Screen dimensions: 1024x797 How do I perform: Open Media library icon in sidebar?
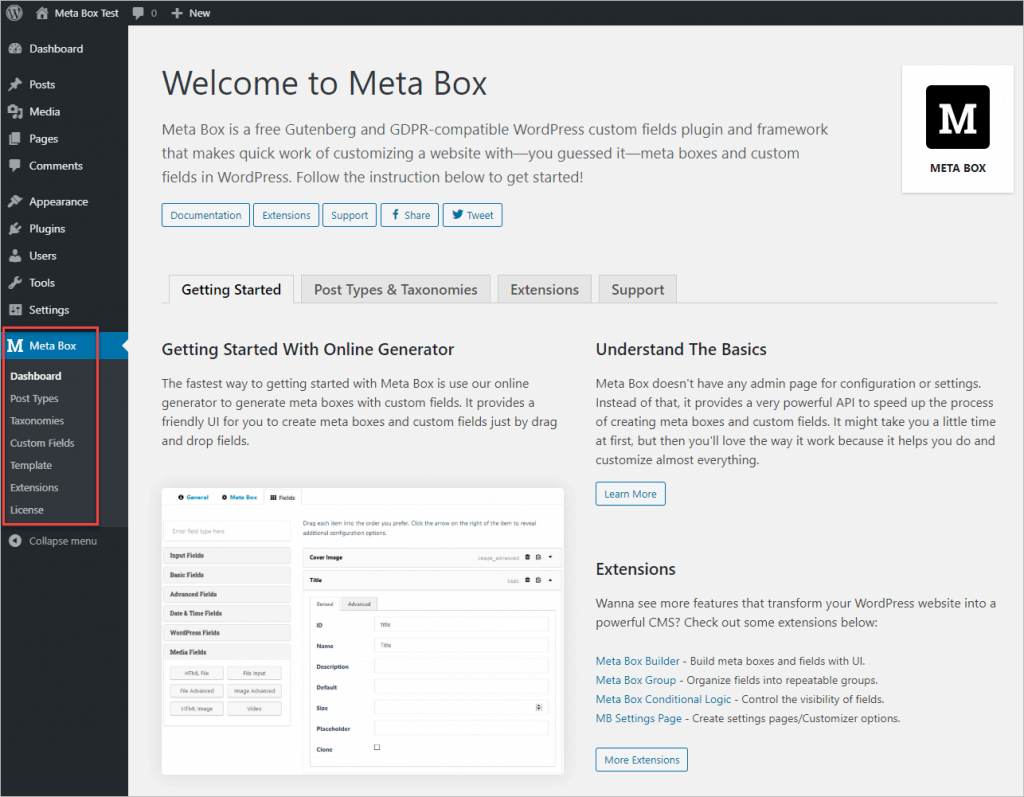tap(15, 112)
